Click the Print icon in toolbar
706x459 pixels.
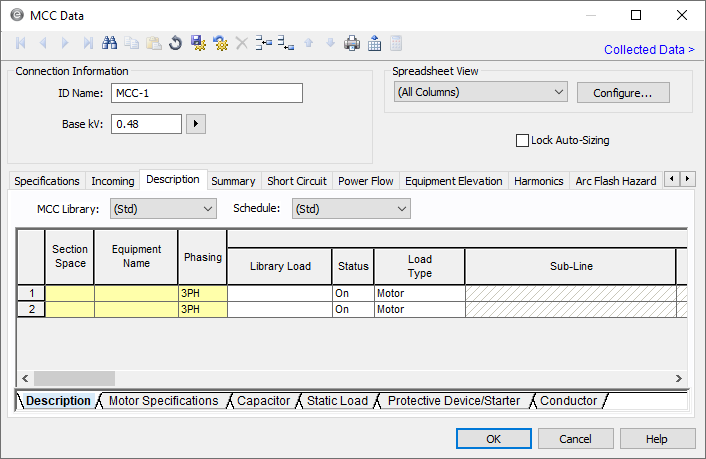[352, 43]
